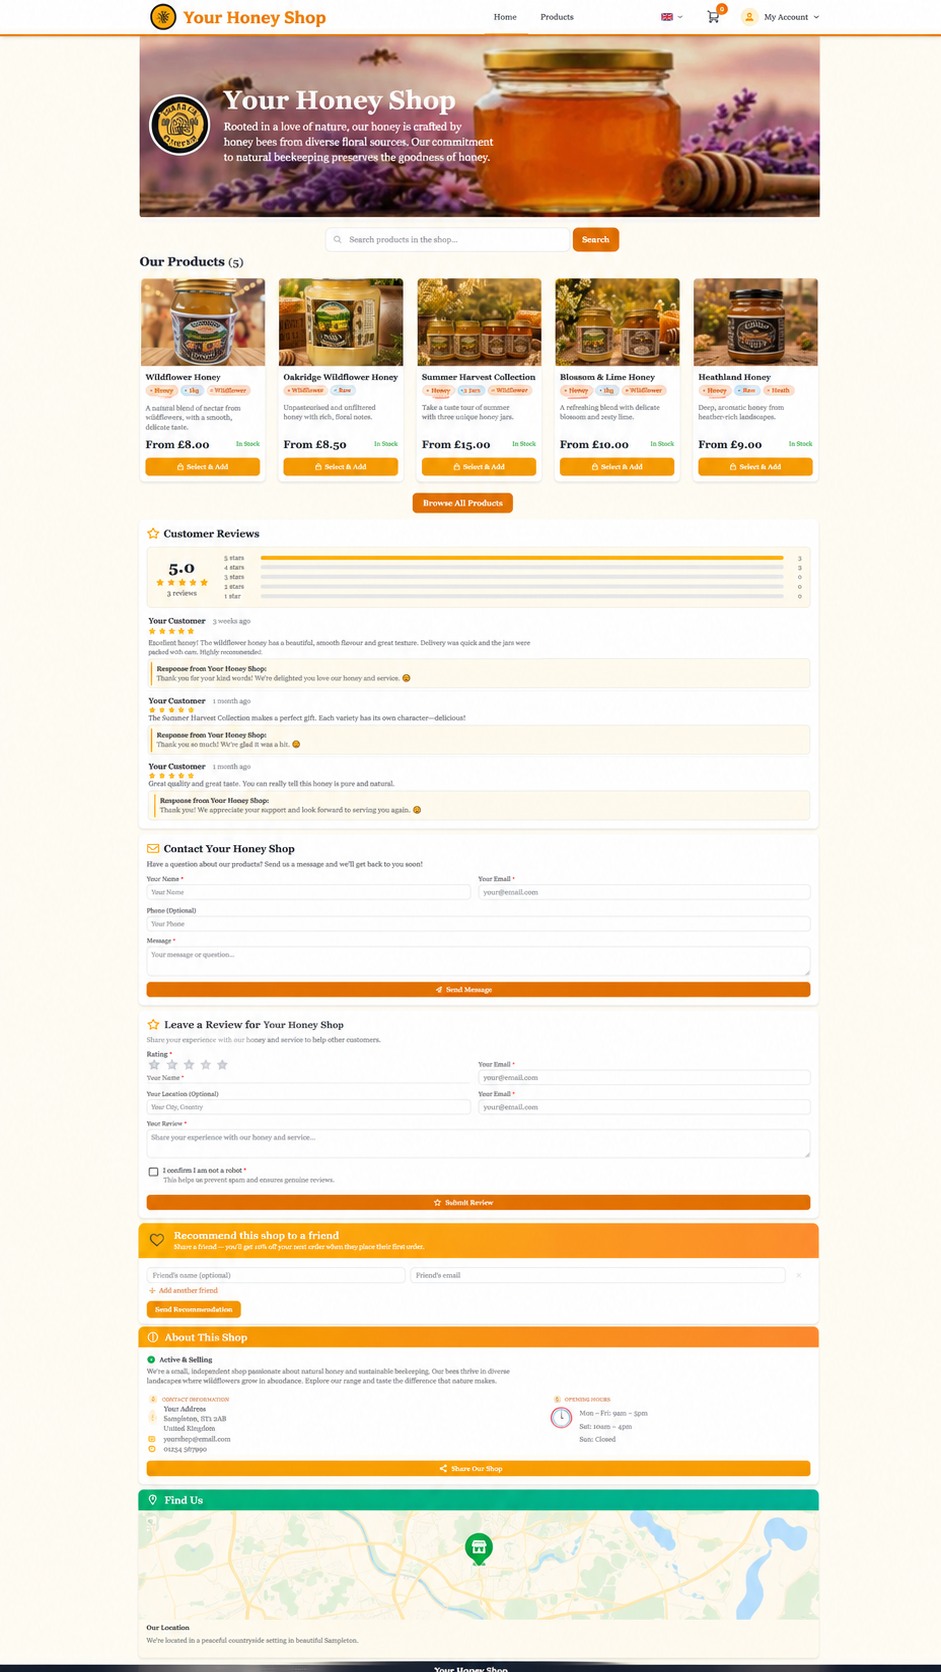Click the Opening Hours section icon

coord(557,1399)
